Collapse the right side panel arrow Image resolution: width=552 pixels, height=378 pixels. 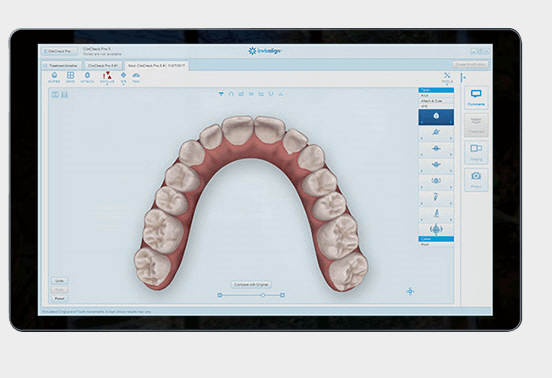tap(464, 77)
